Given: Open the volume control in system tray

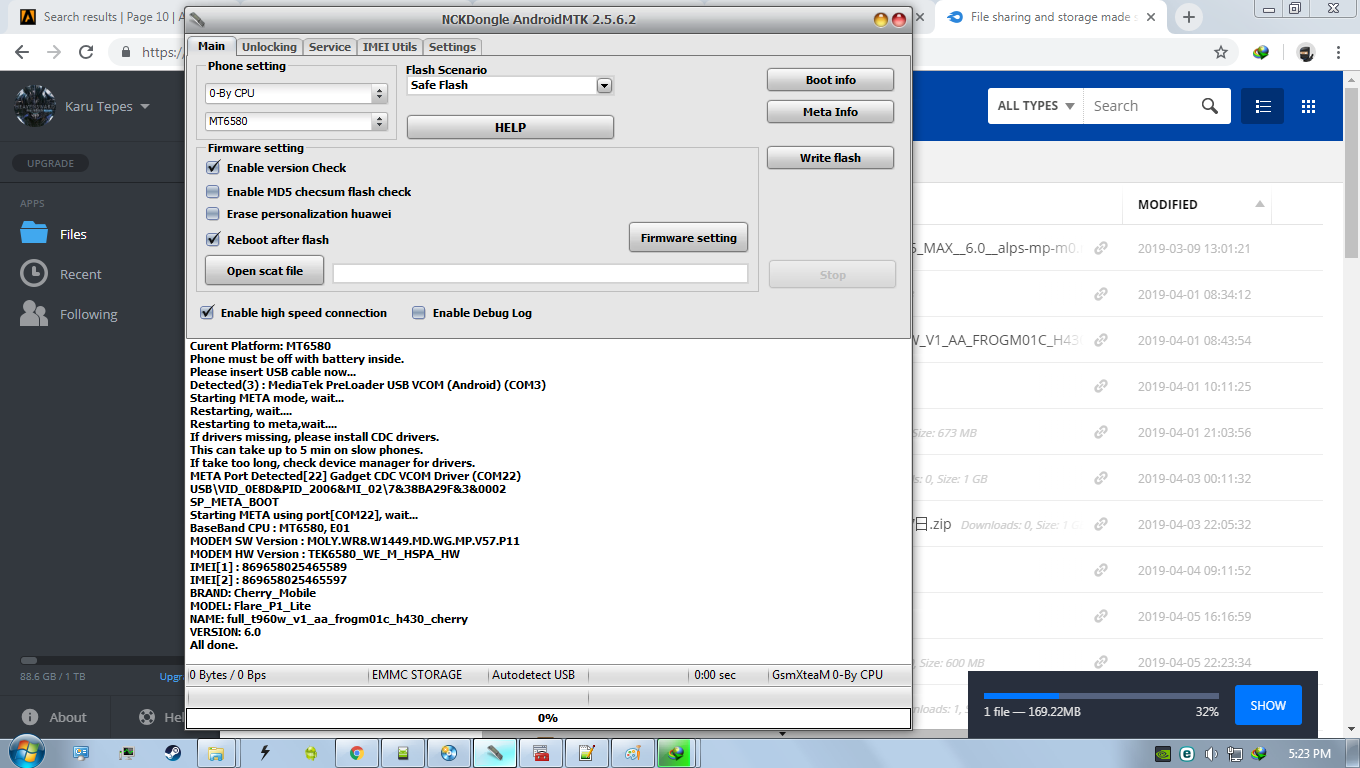Looking at the screenshot, I should (1211, 754).
